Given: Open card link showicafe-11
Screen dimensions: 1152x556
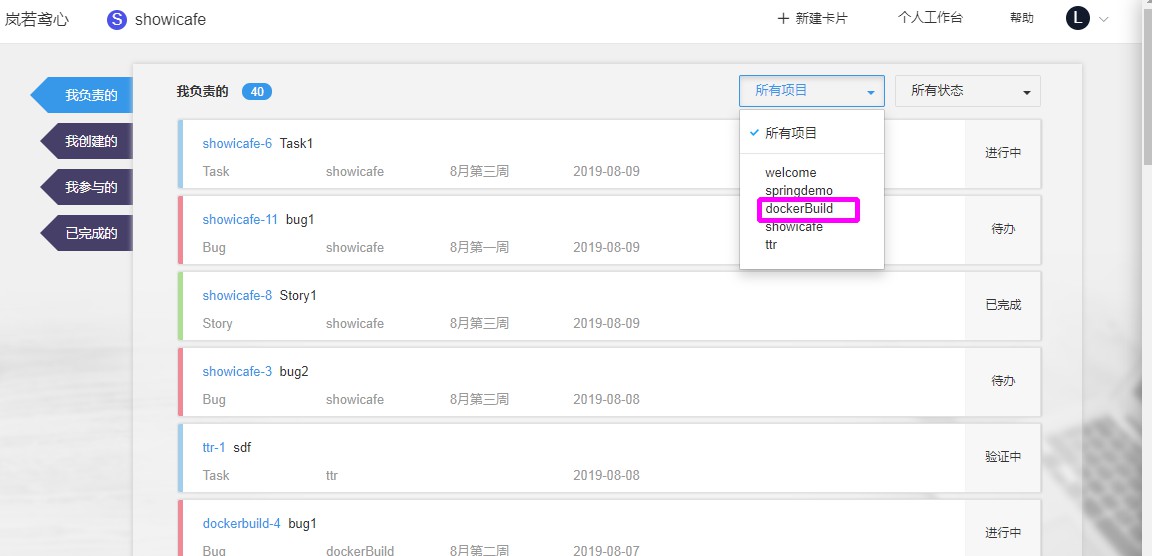Looking at the screenshot, I should tap(240, 219).
